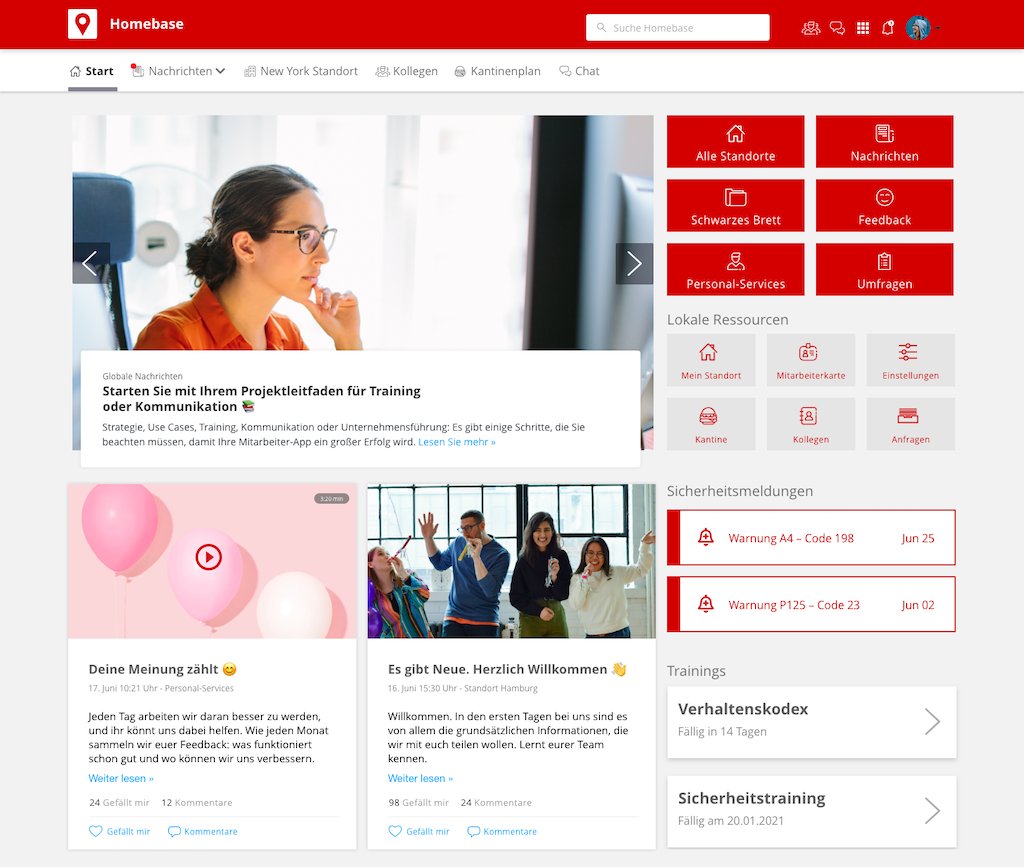1024x867 pixels.
Task: Open the Schwarzes Brett board
Action: (x=735, y=205)
